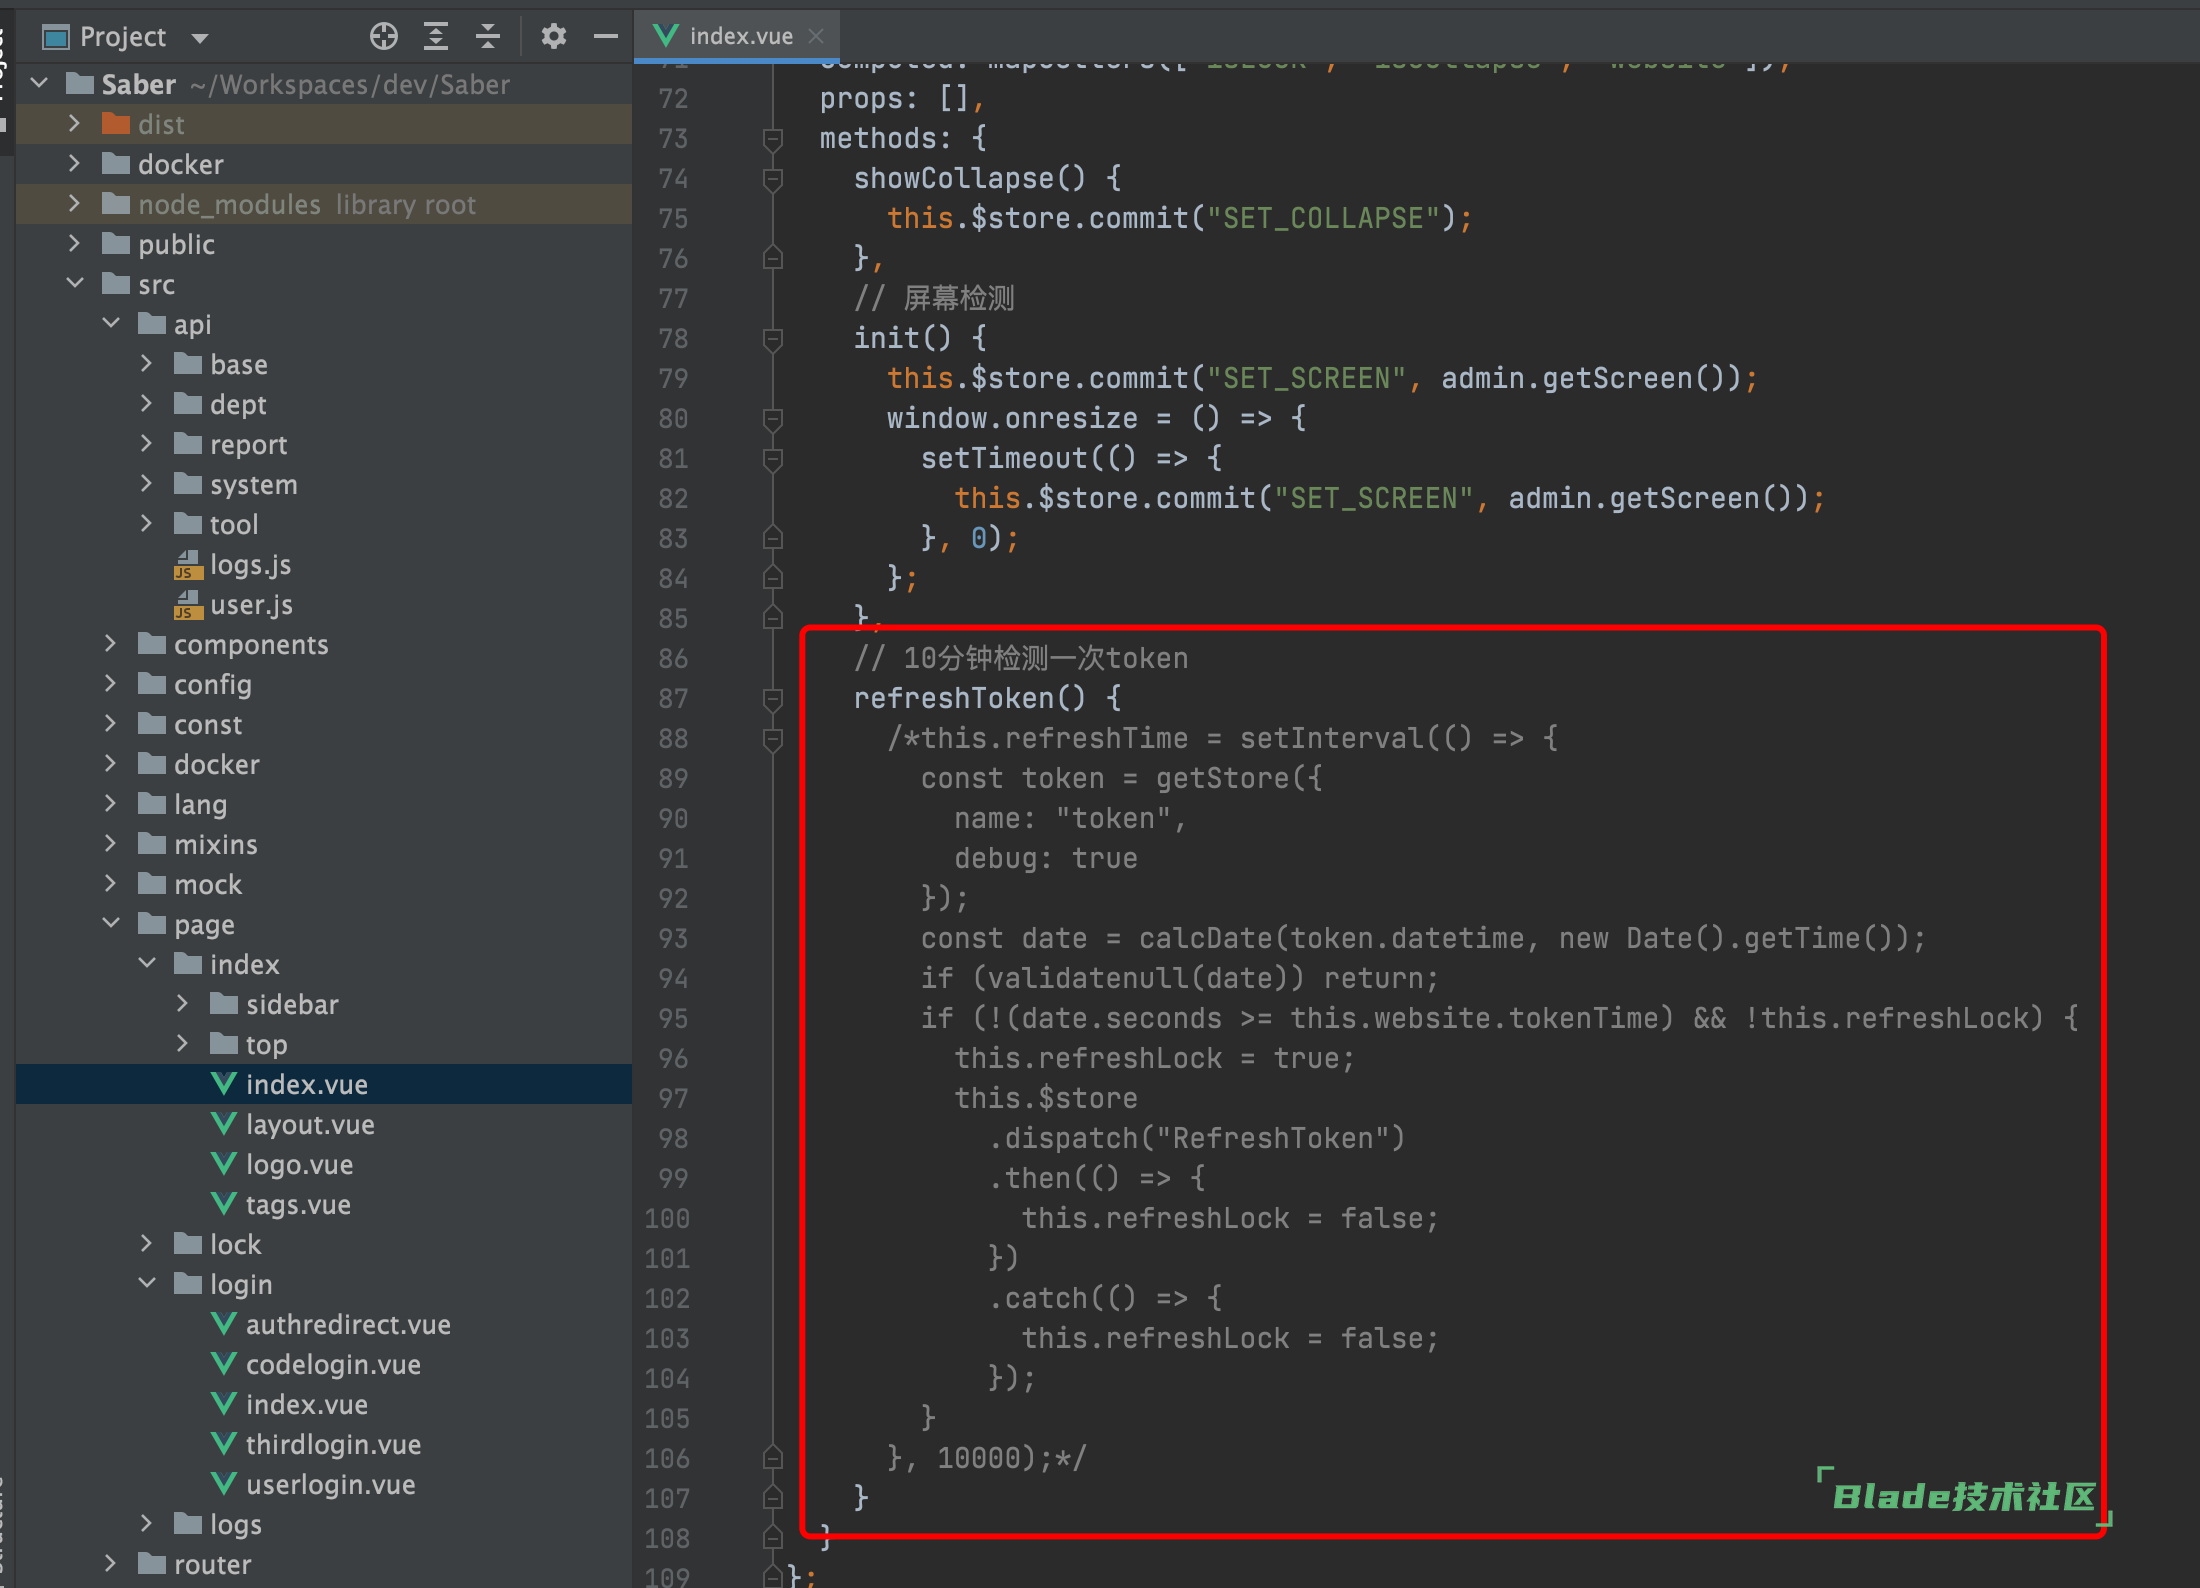Expand the logs folder
The width and height of the screenshot is (2200, 1588).
click(x=147, y=1523)
